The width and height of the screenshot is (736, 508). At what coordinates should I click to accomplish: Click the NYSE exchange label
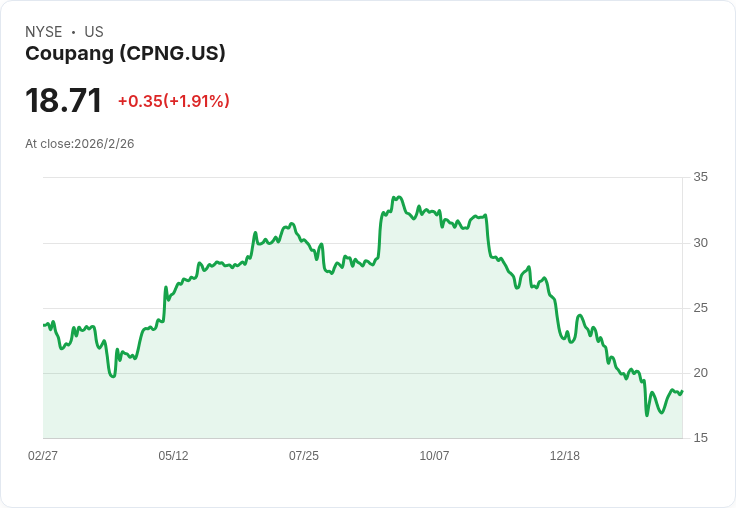pyautogui.click(x=44, y=32)
